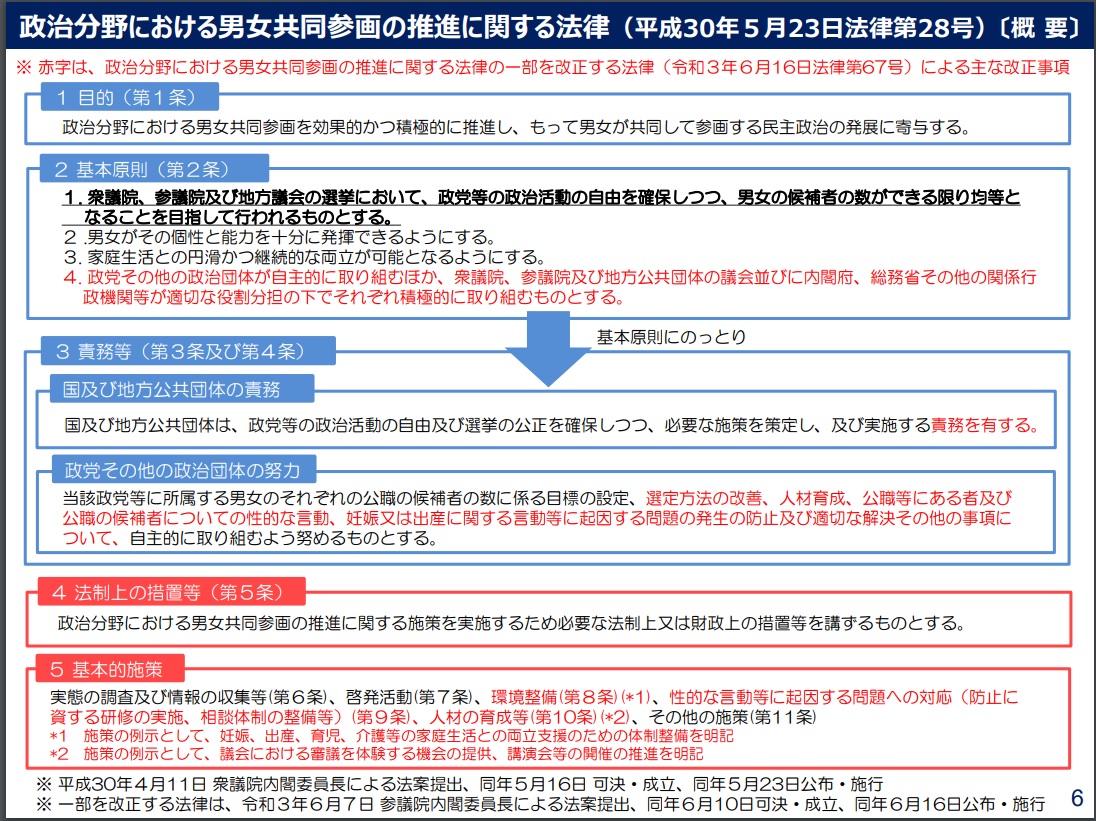The image size is (1096, 821).
Task: Click the red '責務を有する。' text
Action: click(x=985, y=425)
